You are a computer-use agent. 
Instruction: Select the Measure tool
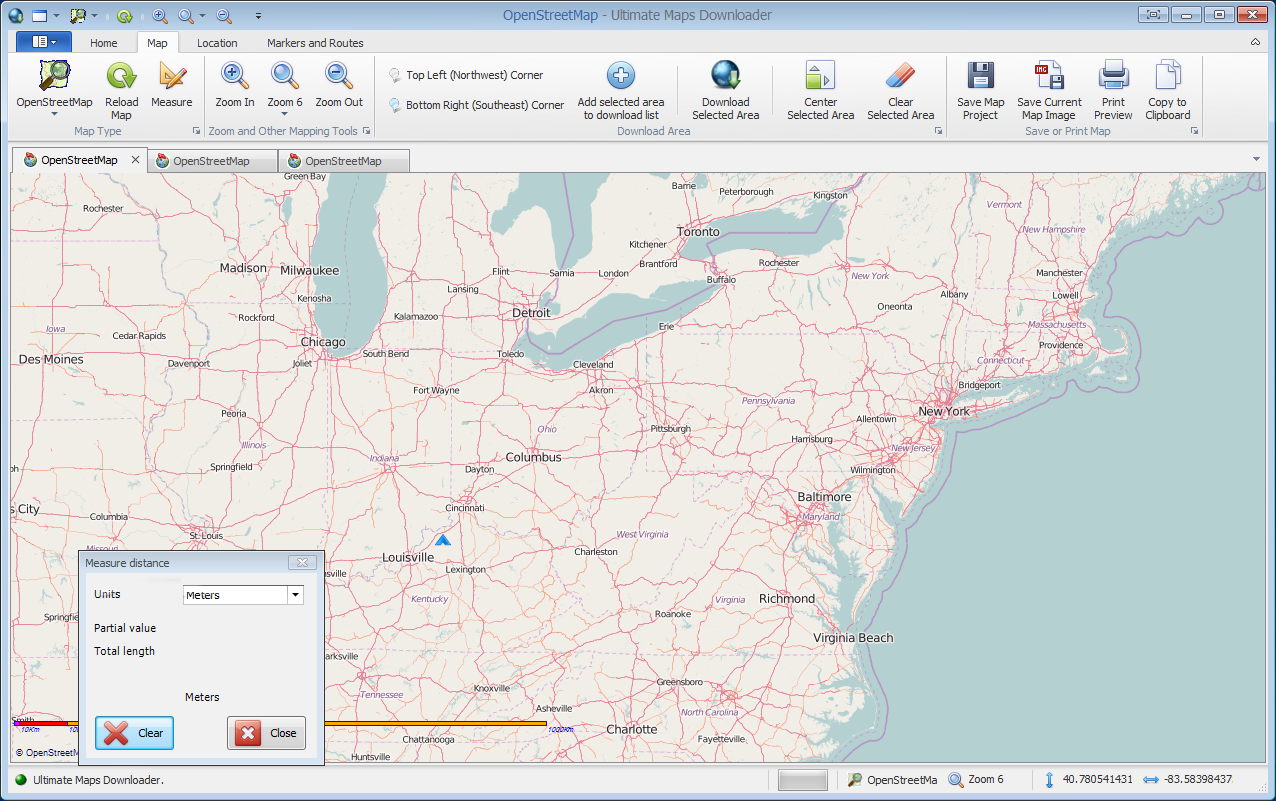[172, 77]
